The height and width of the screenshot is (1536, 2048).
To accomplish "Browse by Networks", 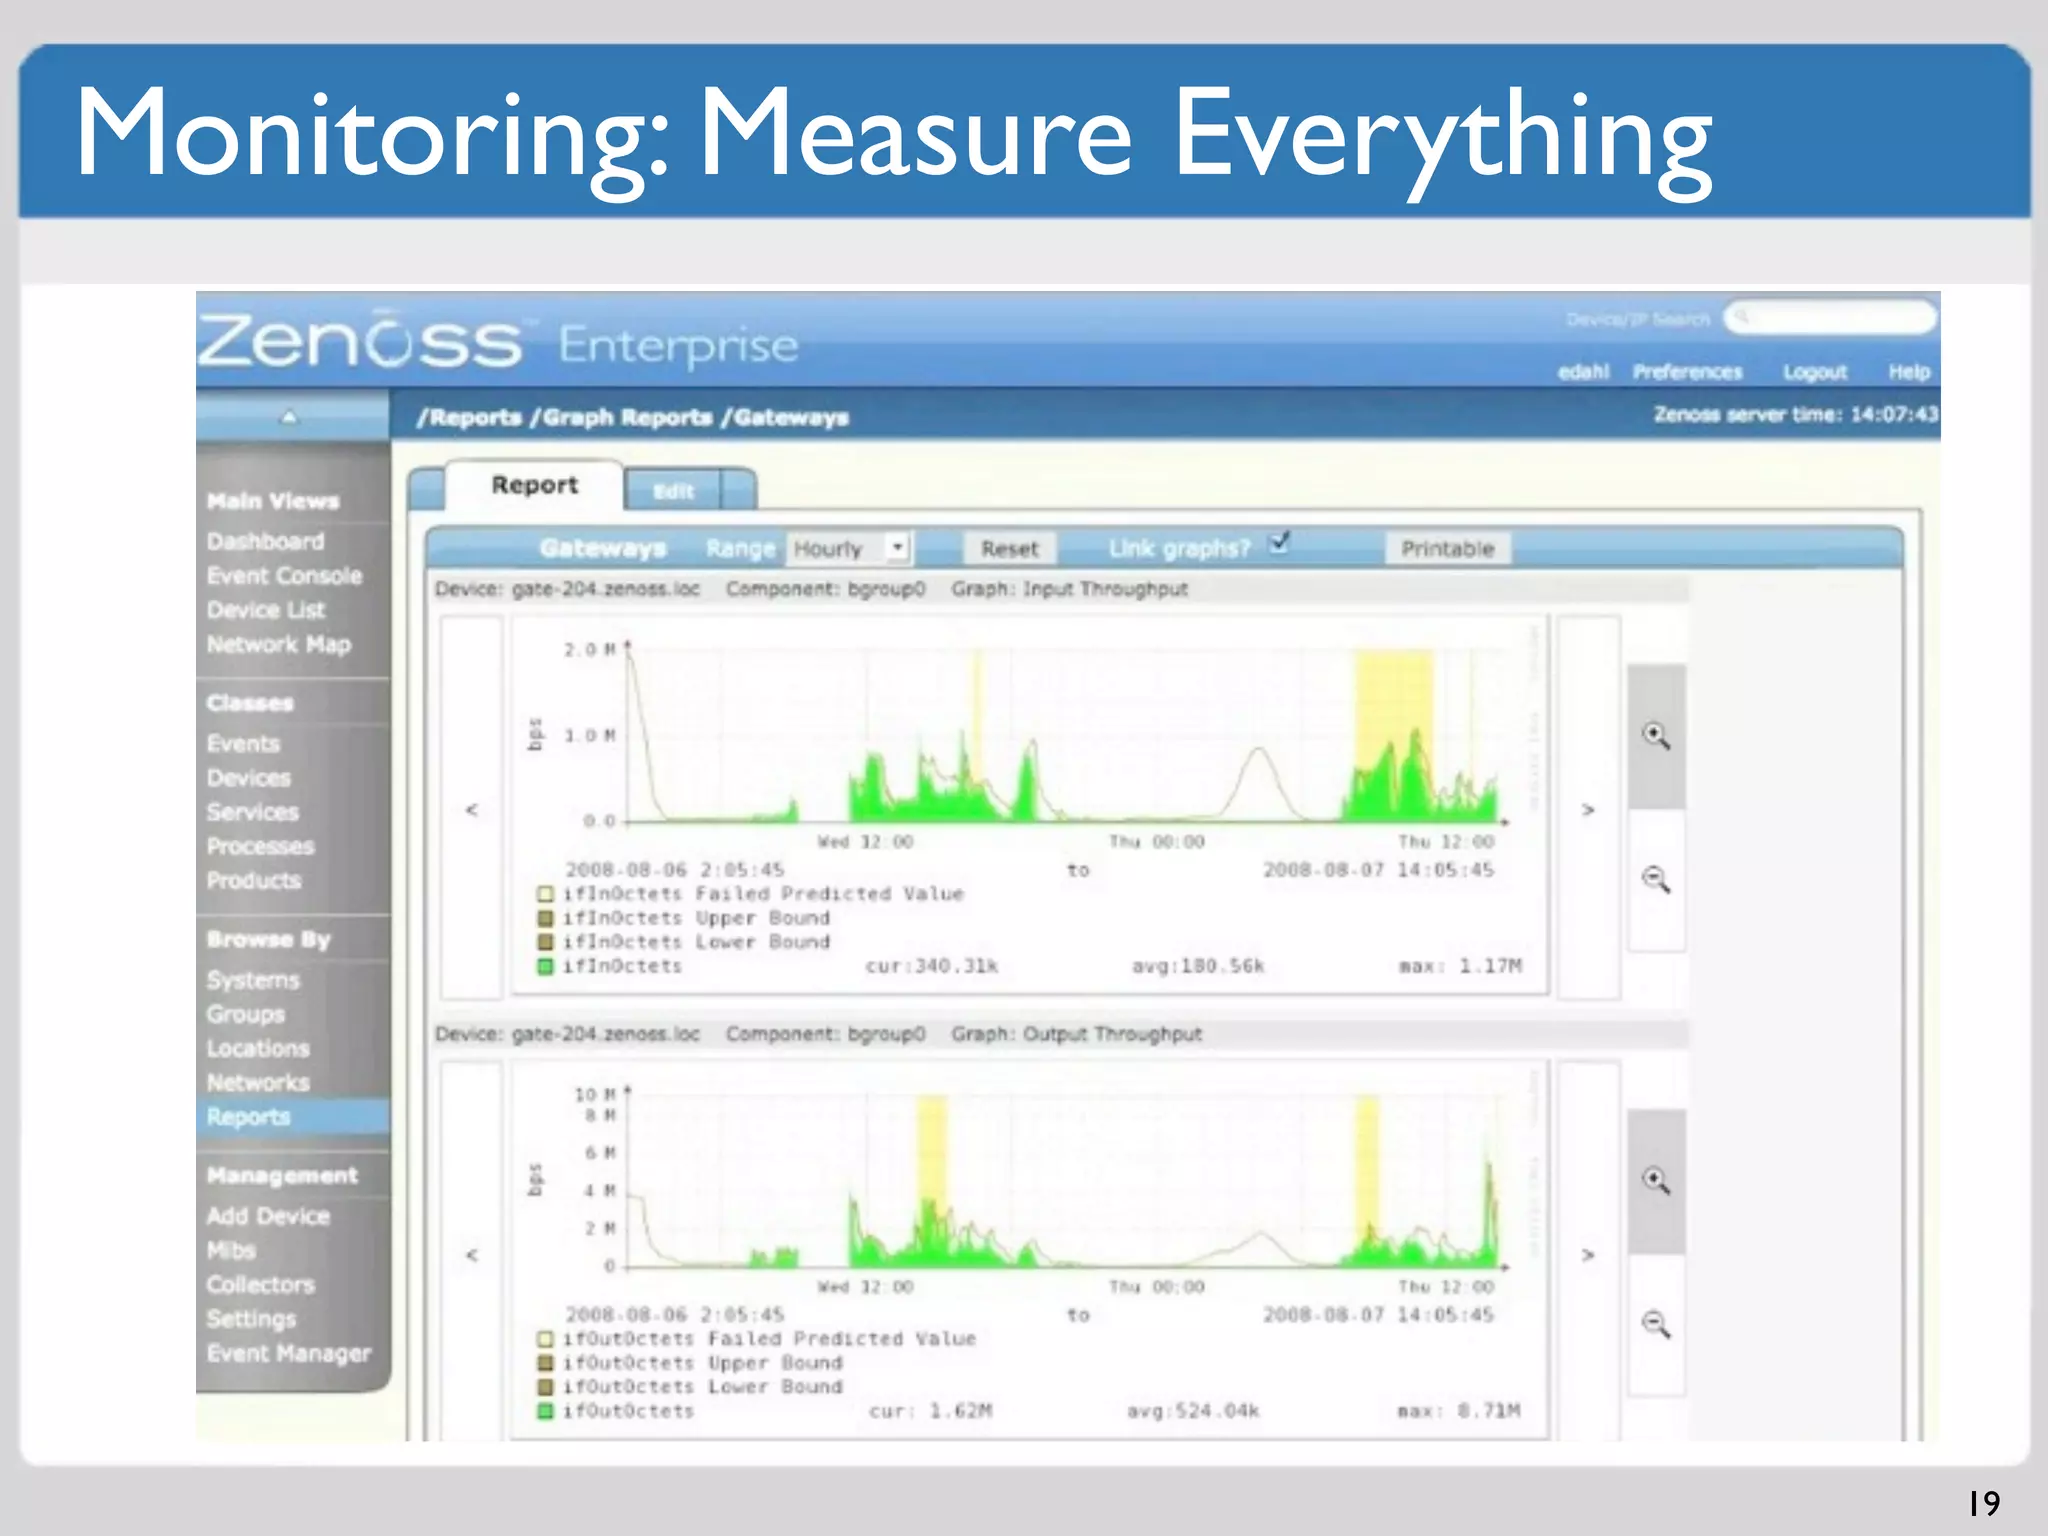I will (258, 1083).
